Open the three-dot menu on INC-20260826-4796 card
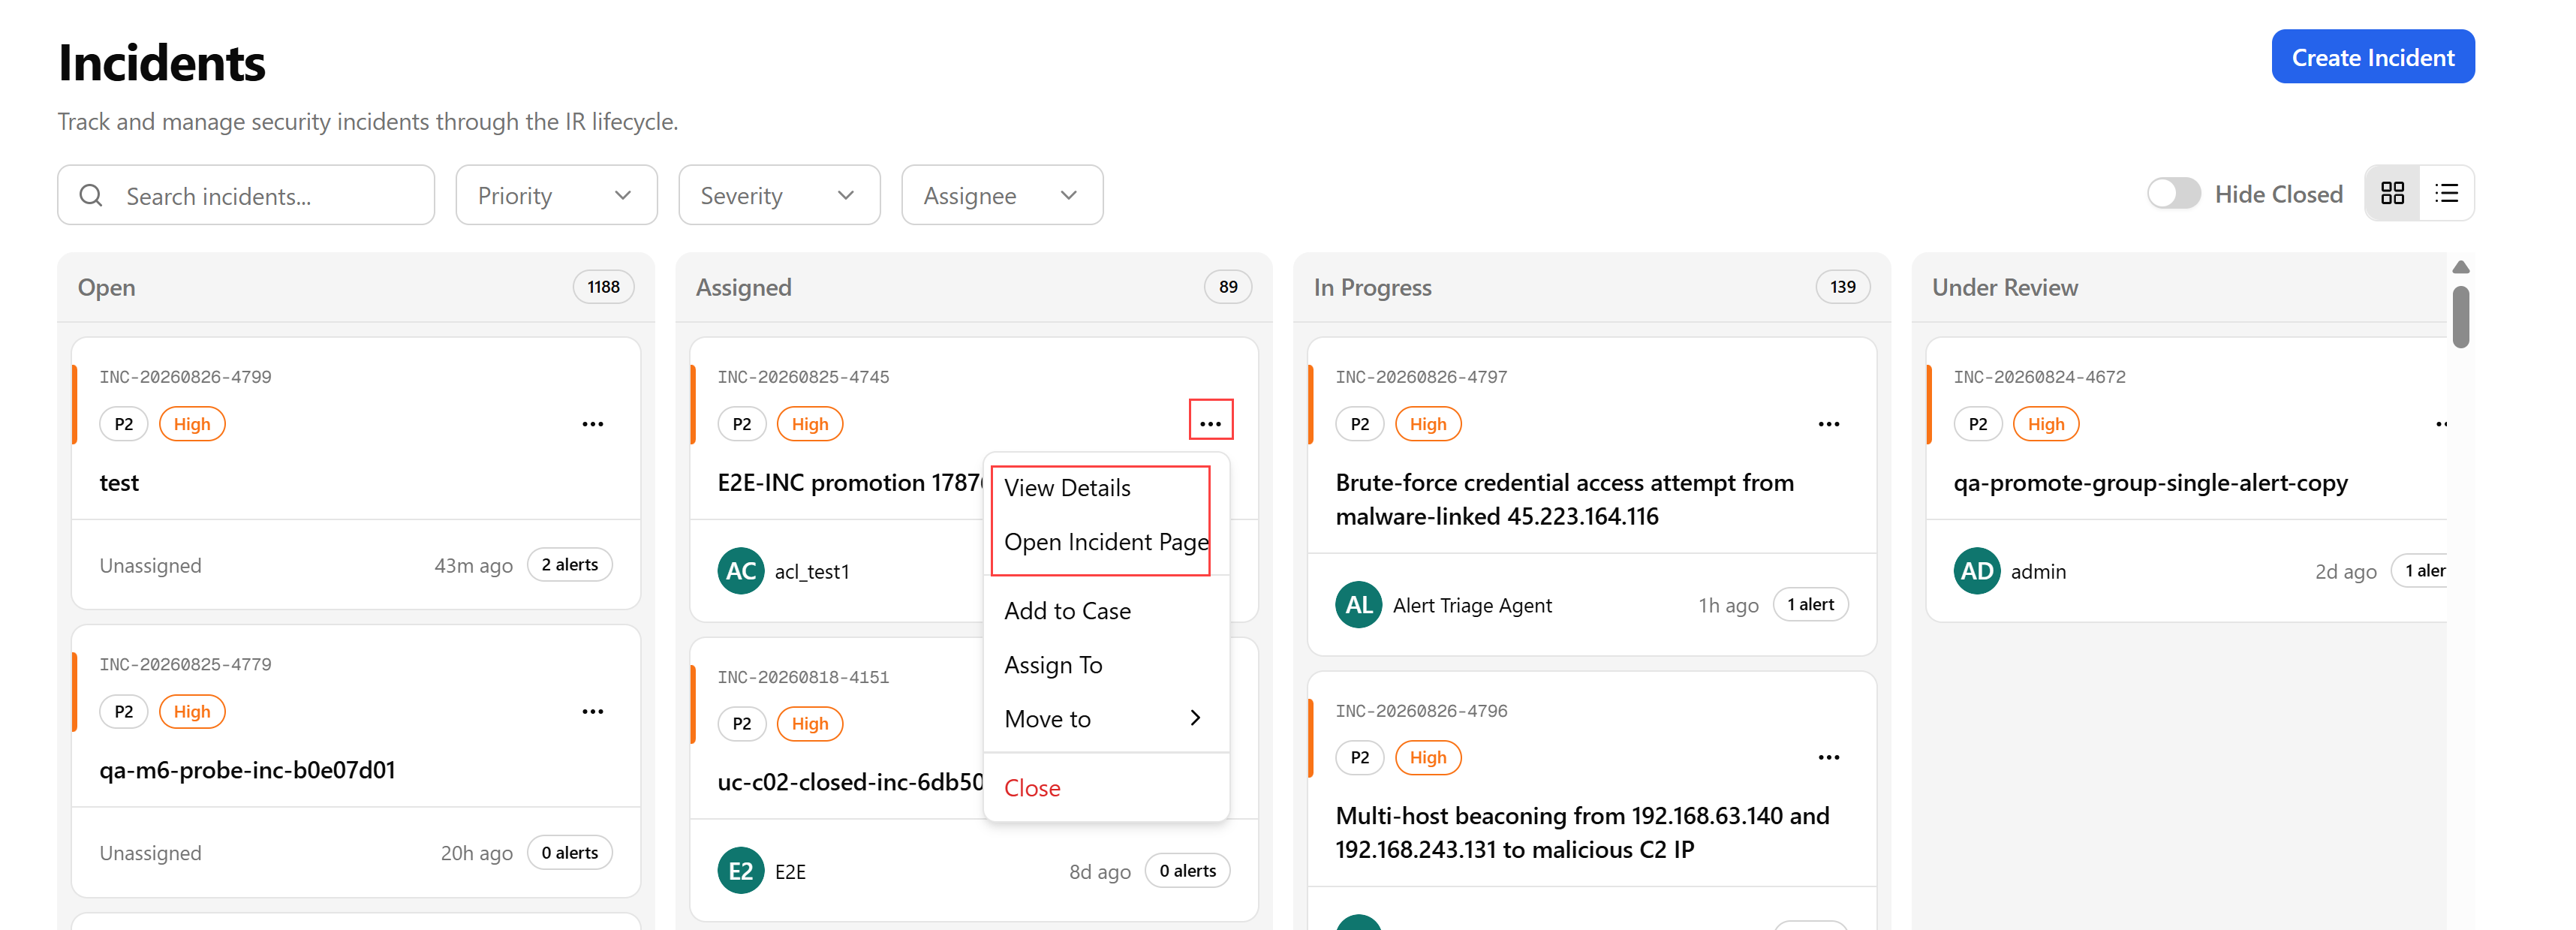 (x=1828, y=757)
